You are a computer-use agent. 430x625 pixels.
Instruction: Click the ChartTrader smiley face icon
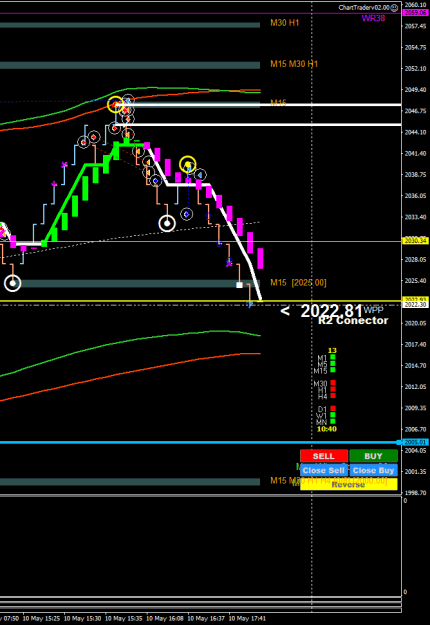coord(394,8)
